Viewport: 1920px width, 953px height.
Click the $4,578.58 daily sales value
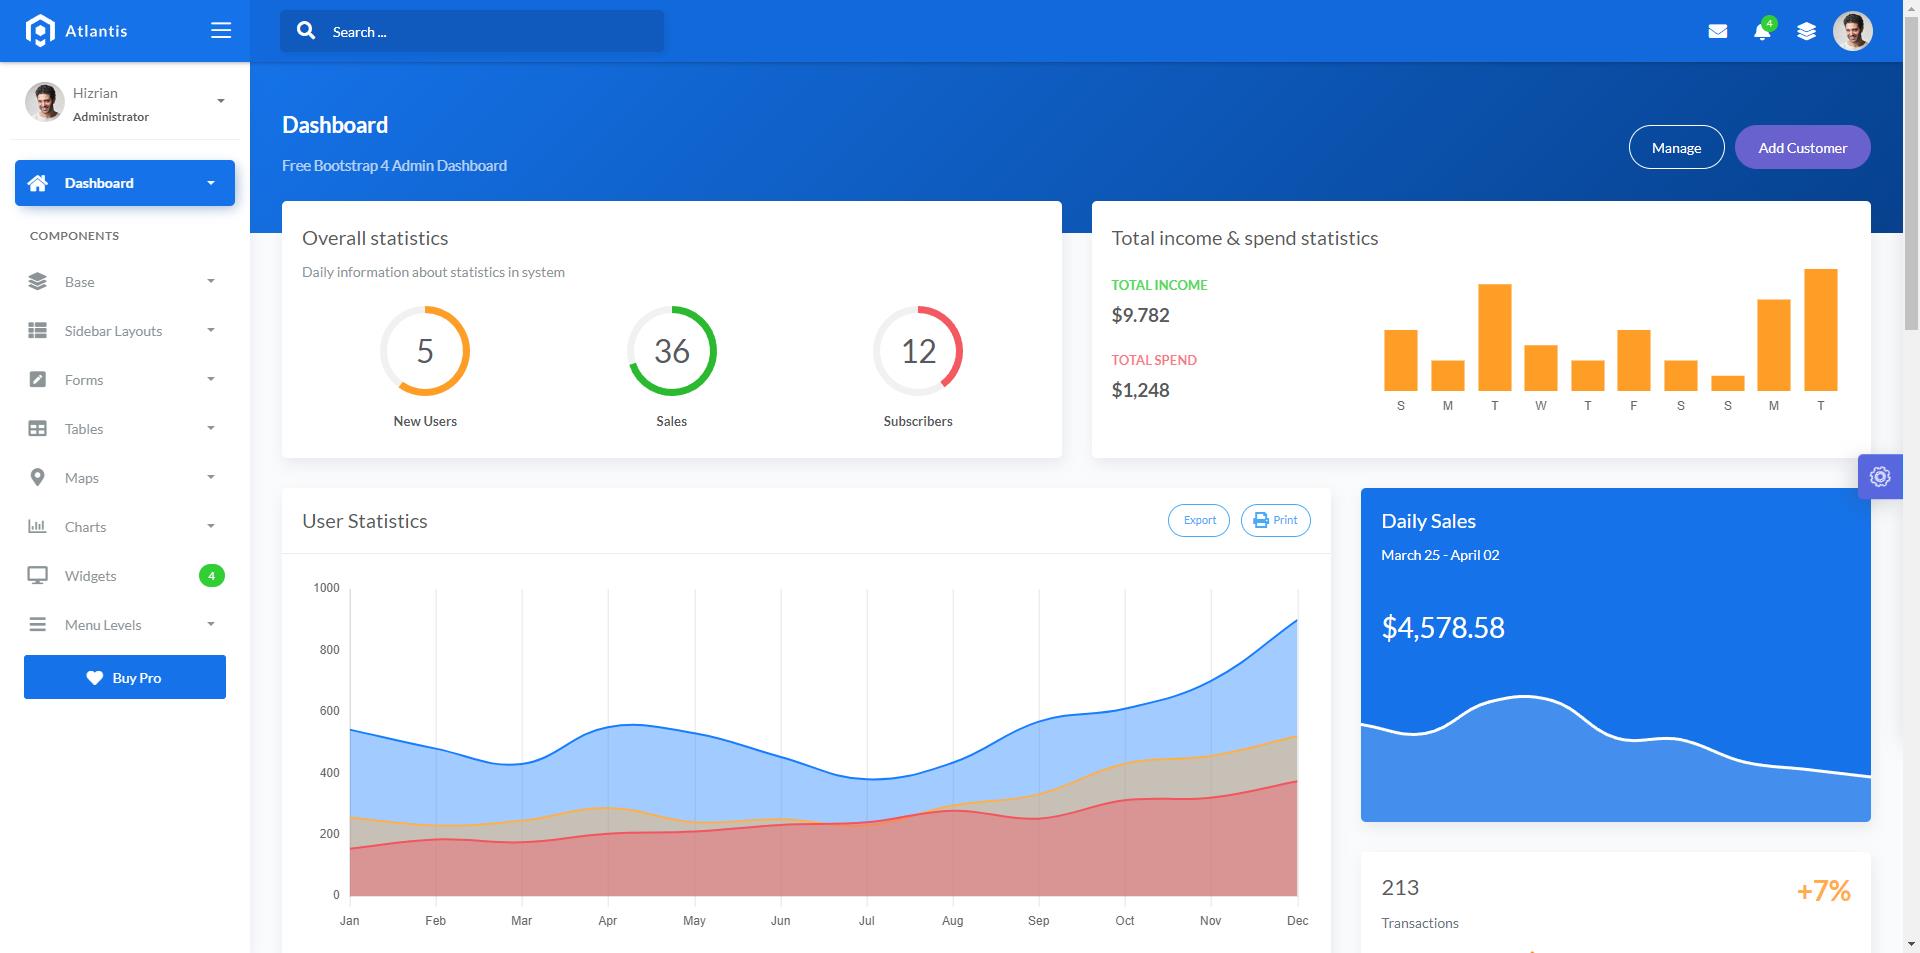(1443, 627)
